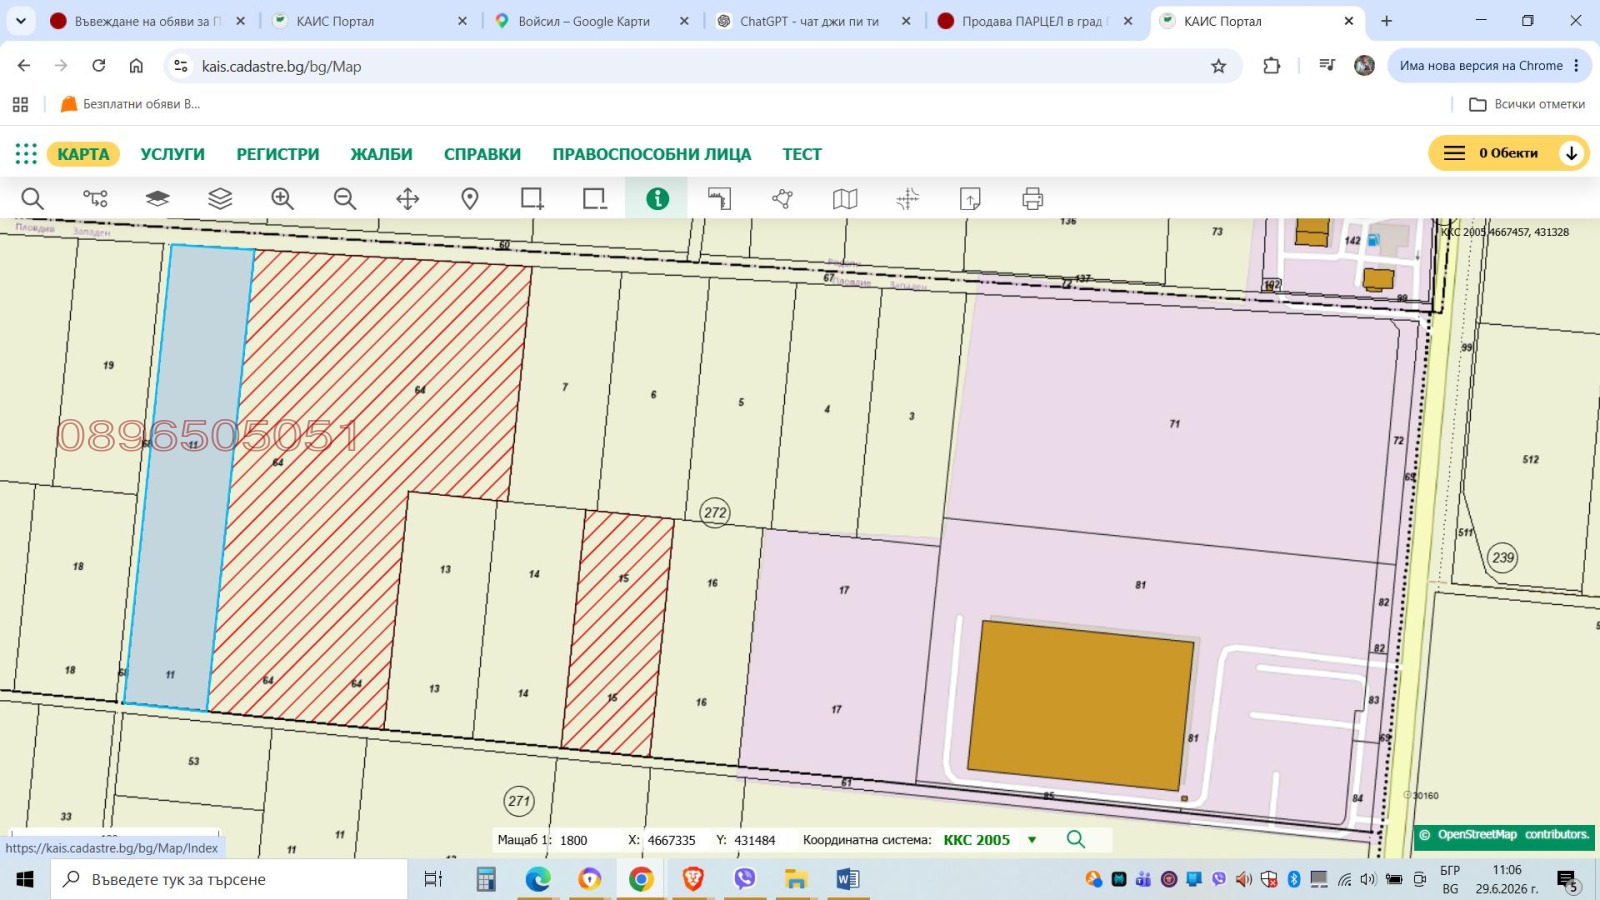Viewport: 1600px width, 900px height.
Task: Click the Chrome profile avatar
Action: click(1364, 66)
